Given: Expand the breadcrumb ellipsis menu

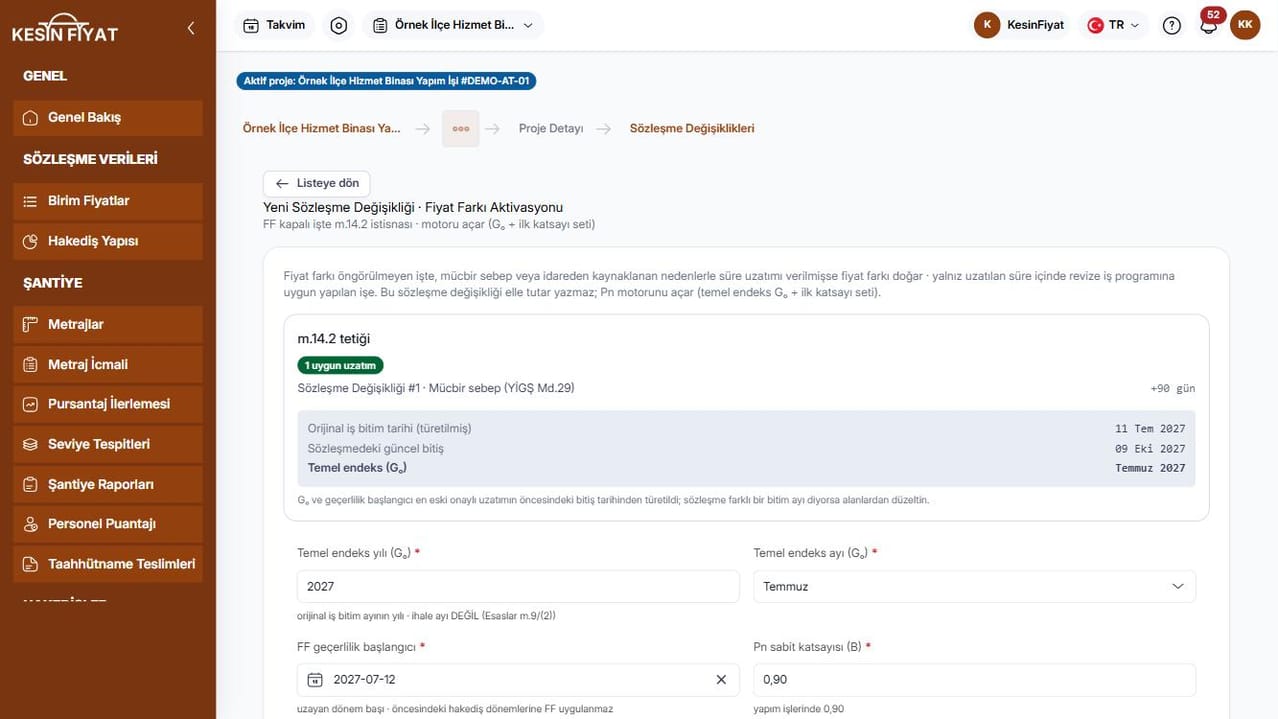Looking at the screenshot, I should [x=461, y=128].
